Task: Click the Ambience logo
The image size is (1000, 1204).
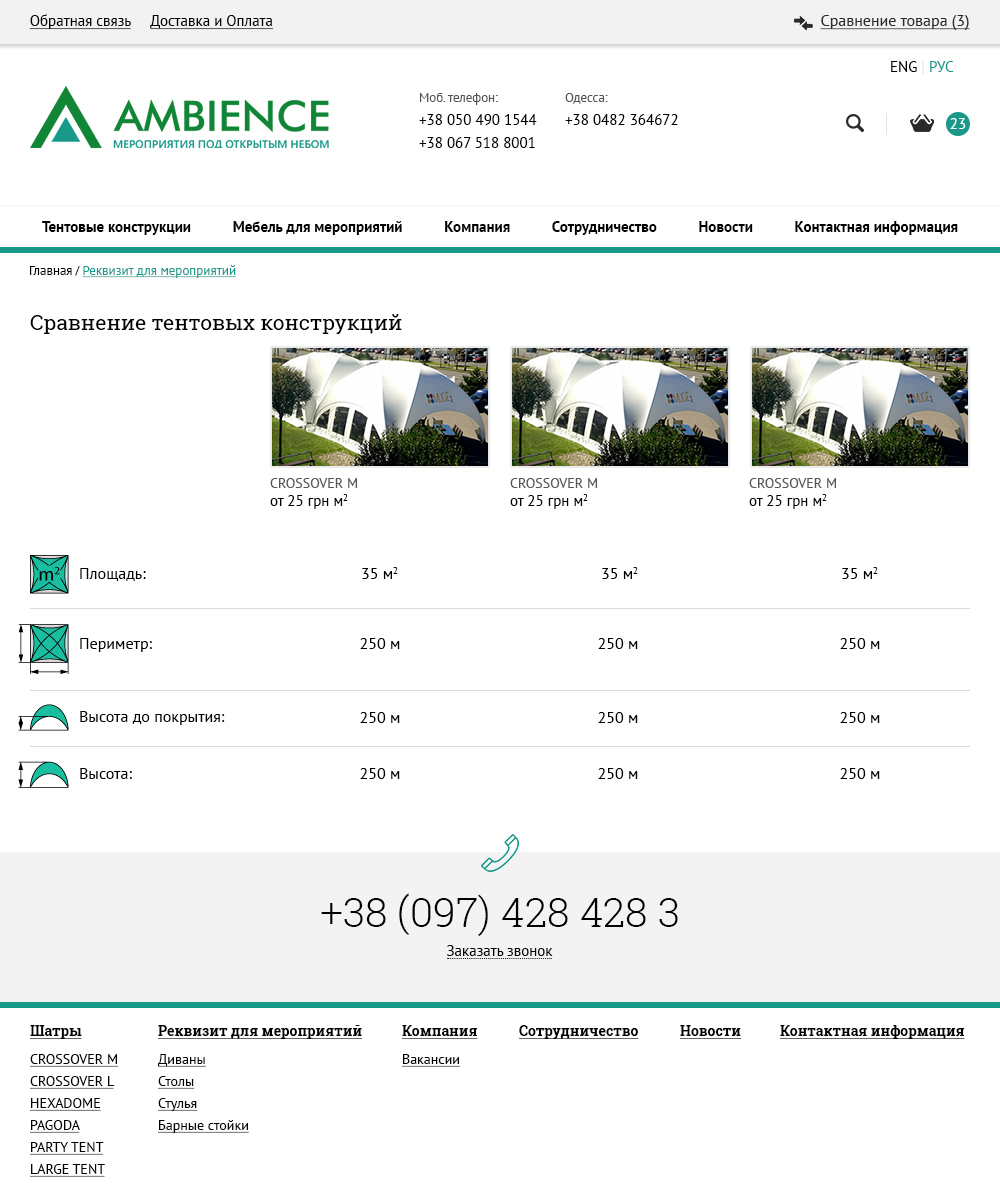Action: [180, 118]
